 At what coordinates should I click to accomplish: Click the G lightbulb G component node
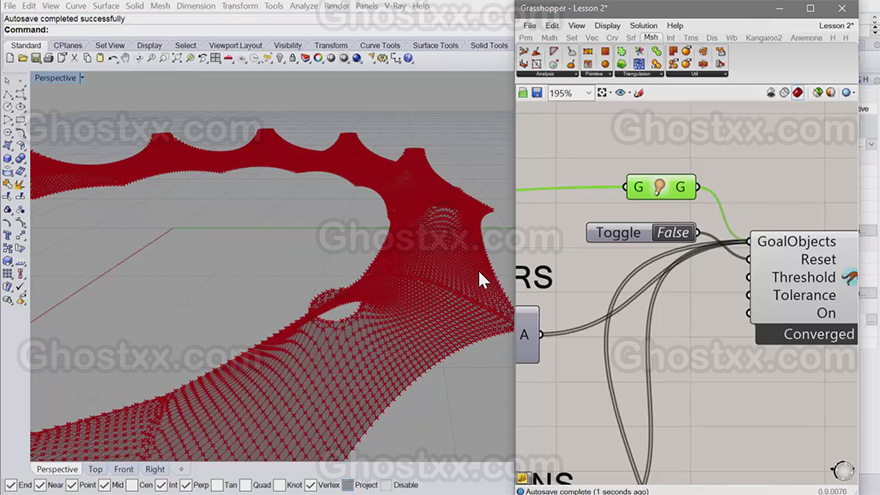point(661,187)
